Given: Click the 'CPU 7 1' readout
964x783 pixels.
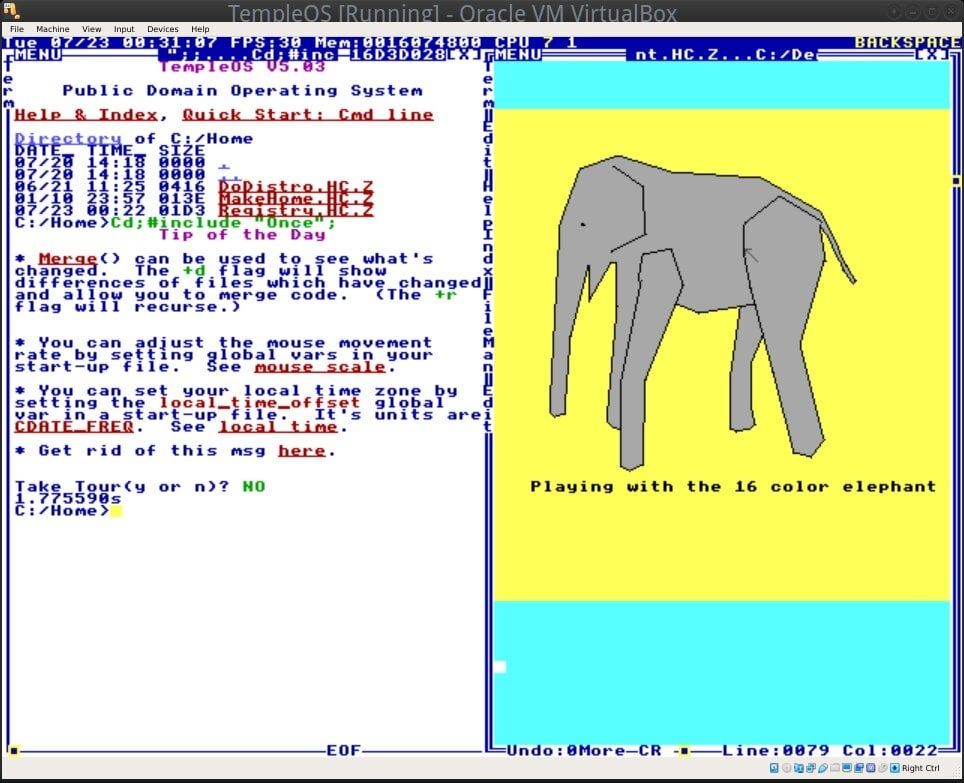Looking at the screenshot, I should (535, 42).
